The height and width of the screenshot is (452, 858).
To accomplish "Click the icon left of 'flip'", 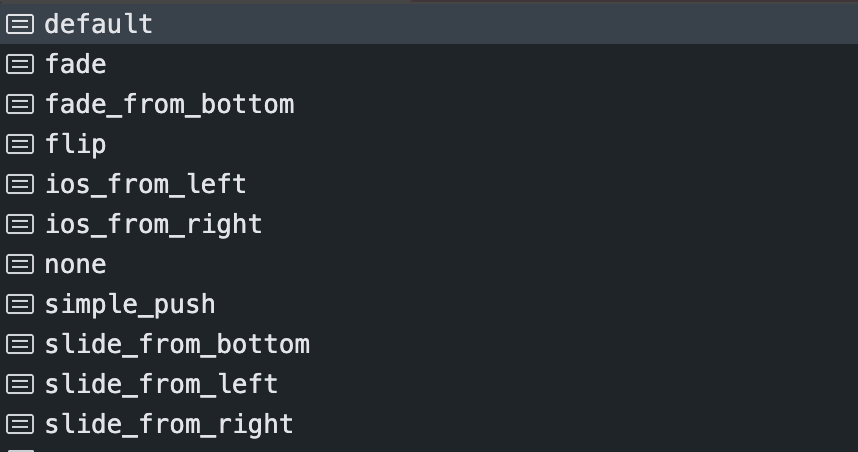I will click(x=20, y=144).
